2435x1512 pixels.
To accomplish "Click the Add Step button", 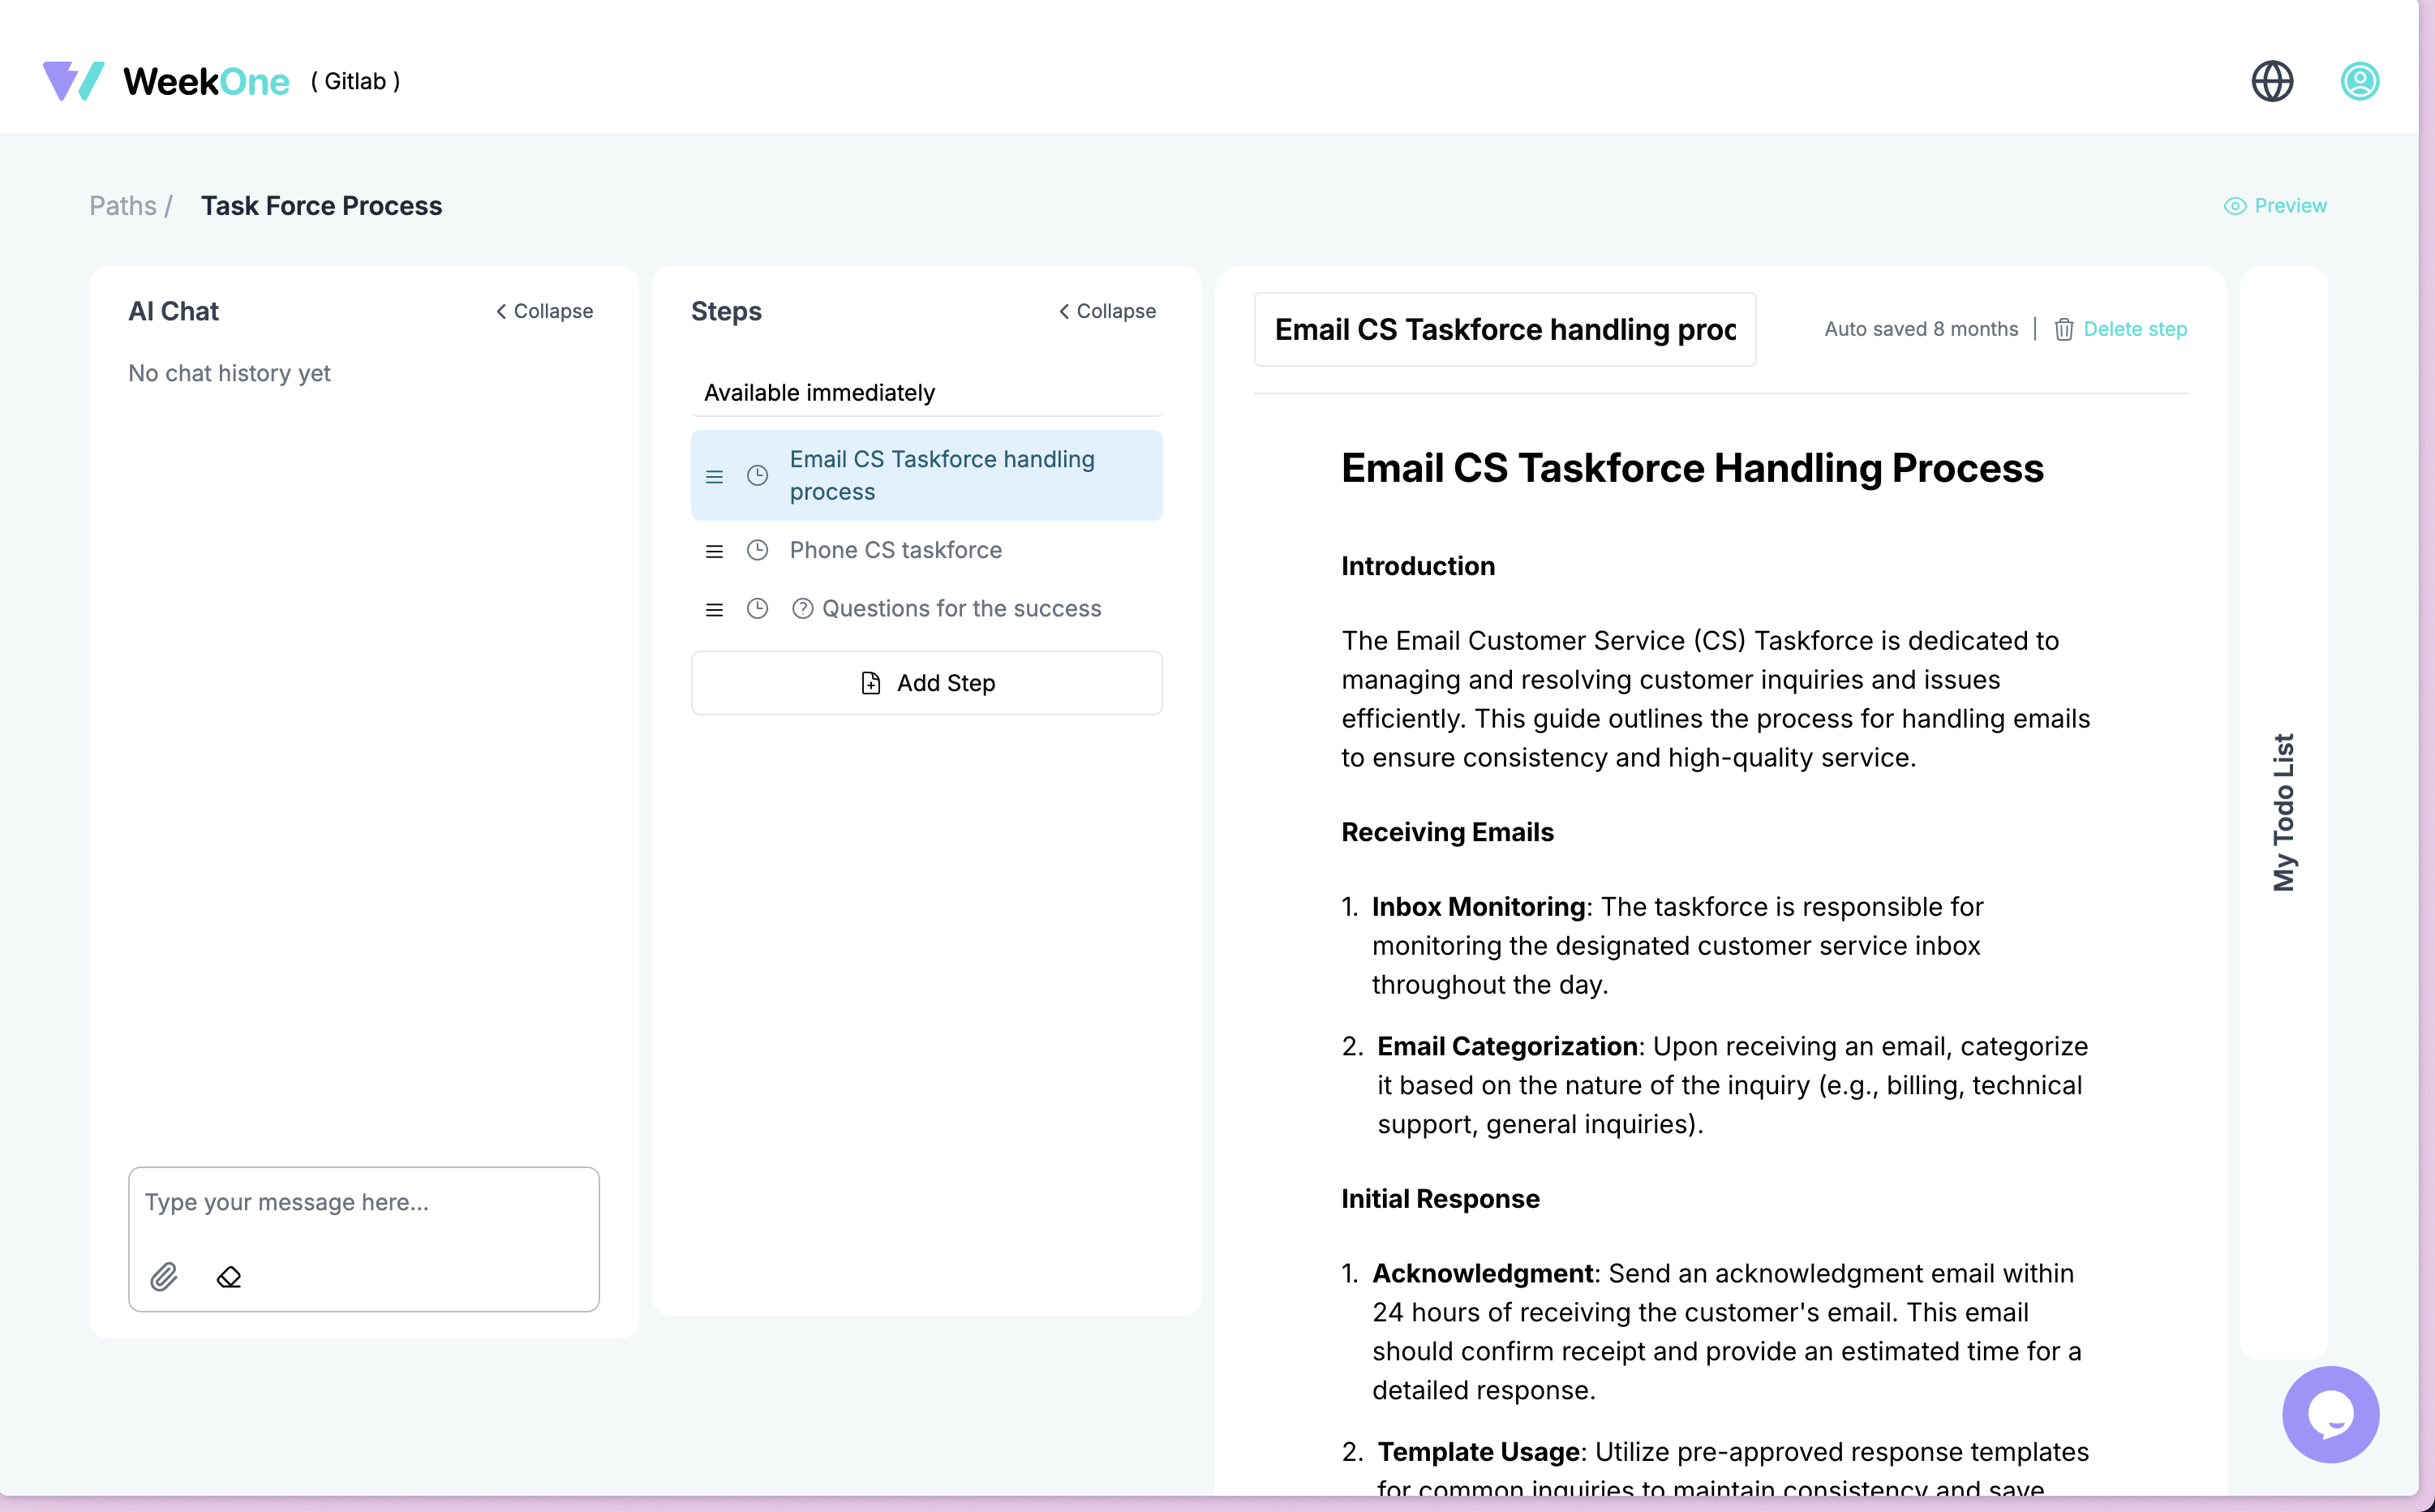I will coord(926,683).
